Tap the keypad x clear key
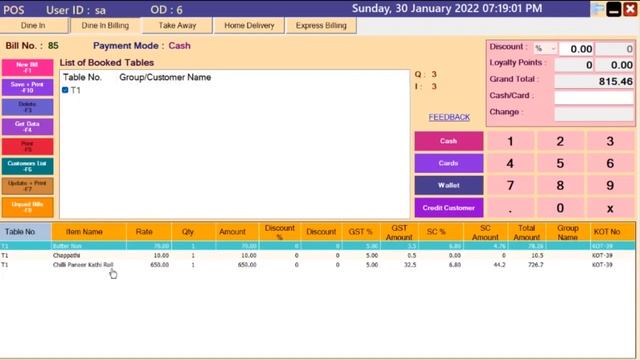The height and width of the screenshot is (360, 640). (x=610, y=208)
